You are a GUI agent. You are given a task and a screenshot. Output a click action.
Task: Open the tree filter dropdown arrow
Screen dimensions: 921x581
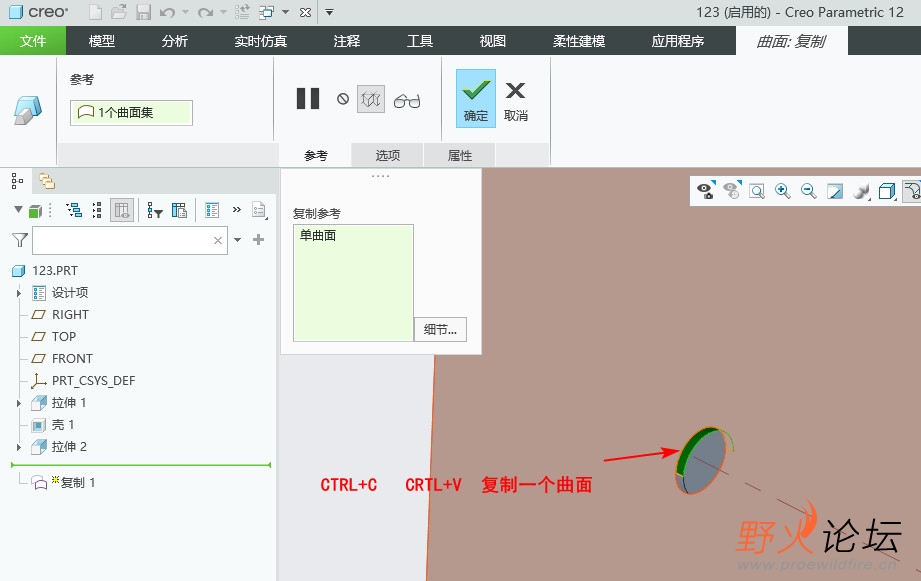(x=237, y=240)
